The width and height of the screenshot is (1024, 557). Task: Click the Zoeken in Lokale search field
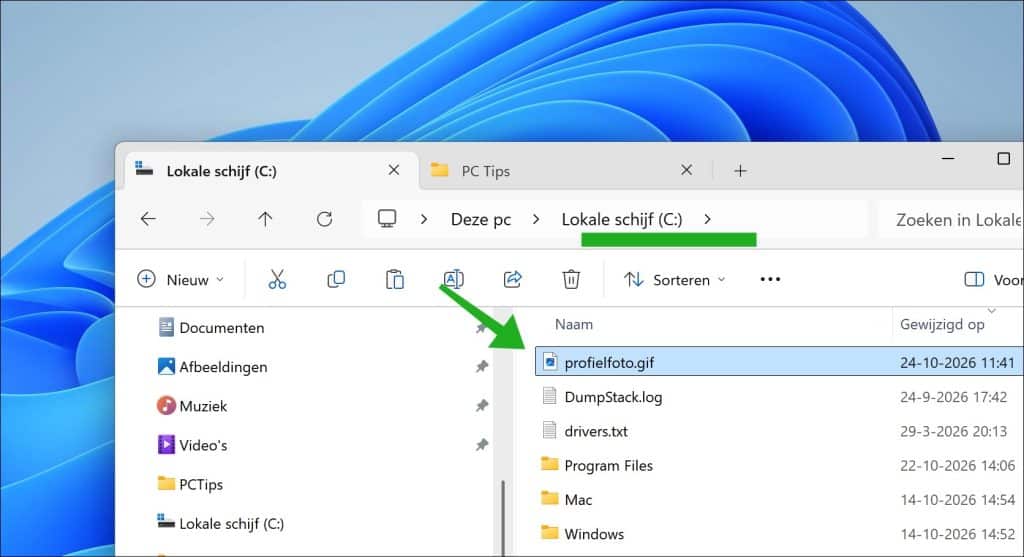[952, 219]
